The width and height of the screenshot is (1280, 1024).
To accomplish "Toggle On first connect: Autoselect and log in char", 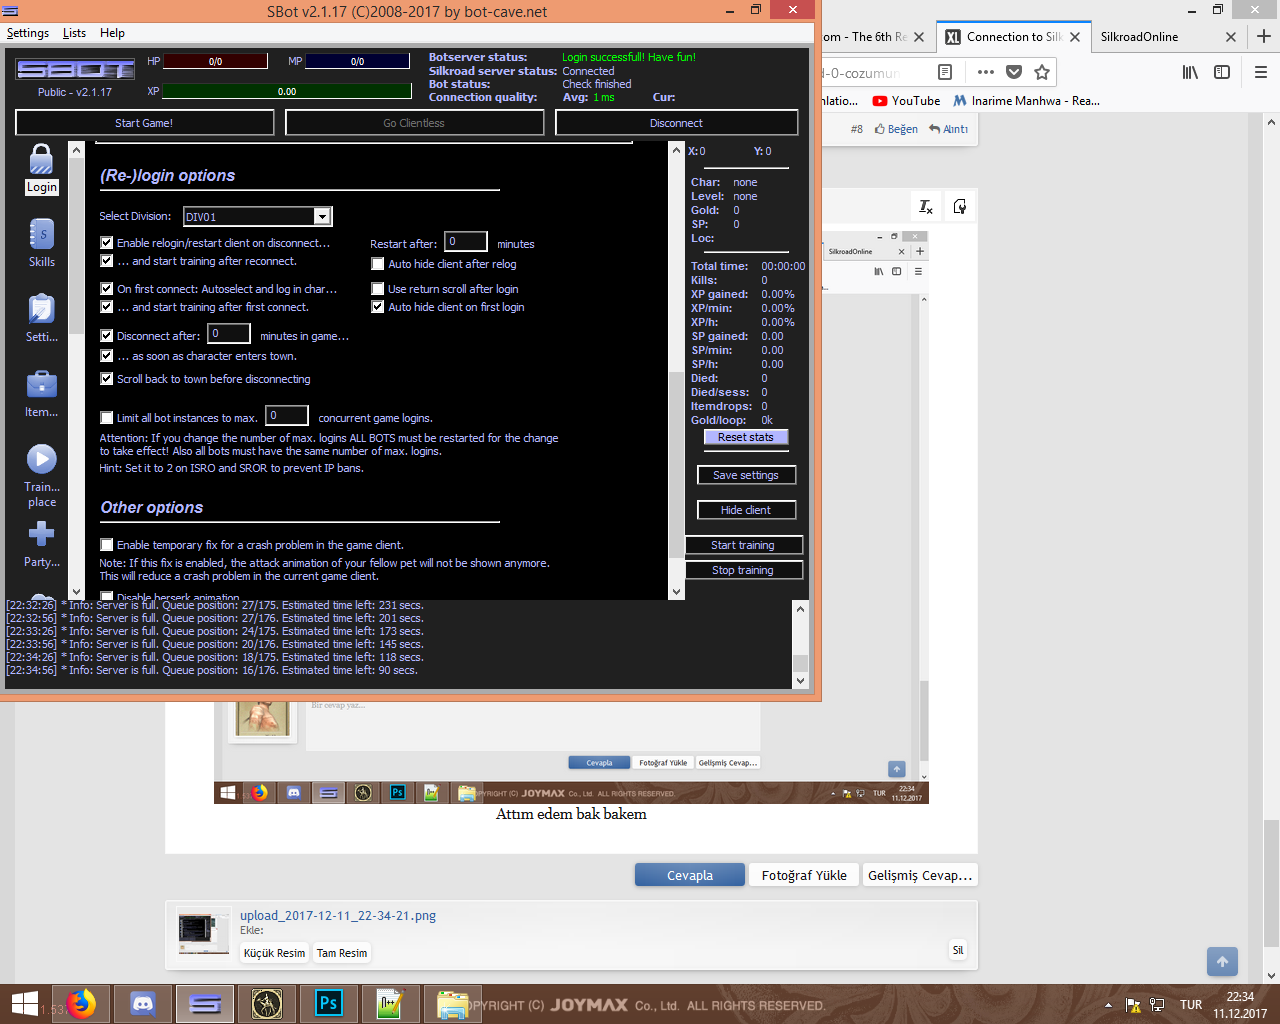I will [107, 289].
